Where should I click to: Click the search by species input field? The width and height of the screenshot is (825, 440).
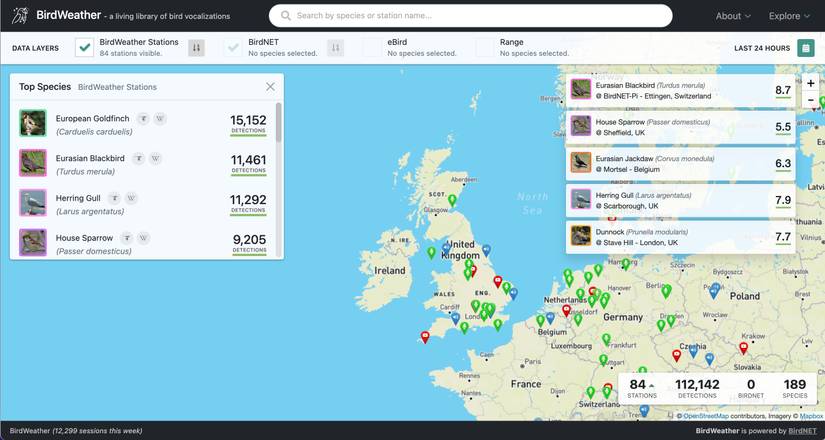[470, 16]
